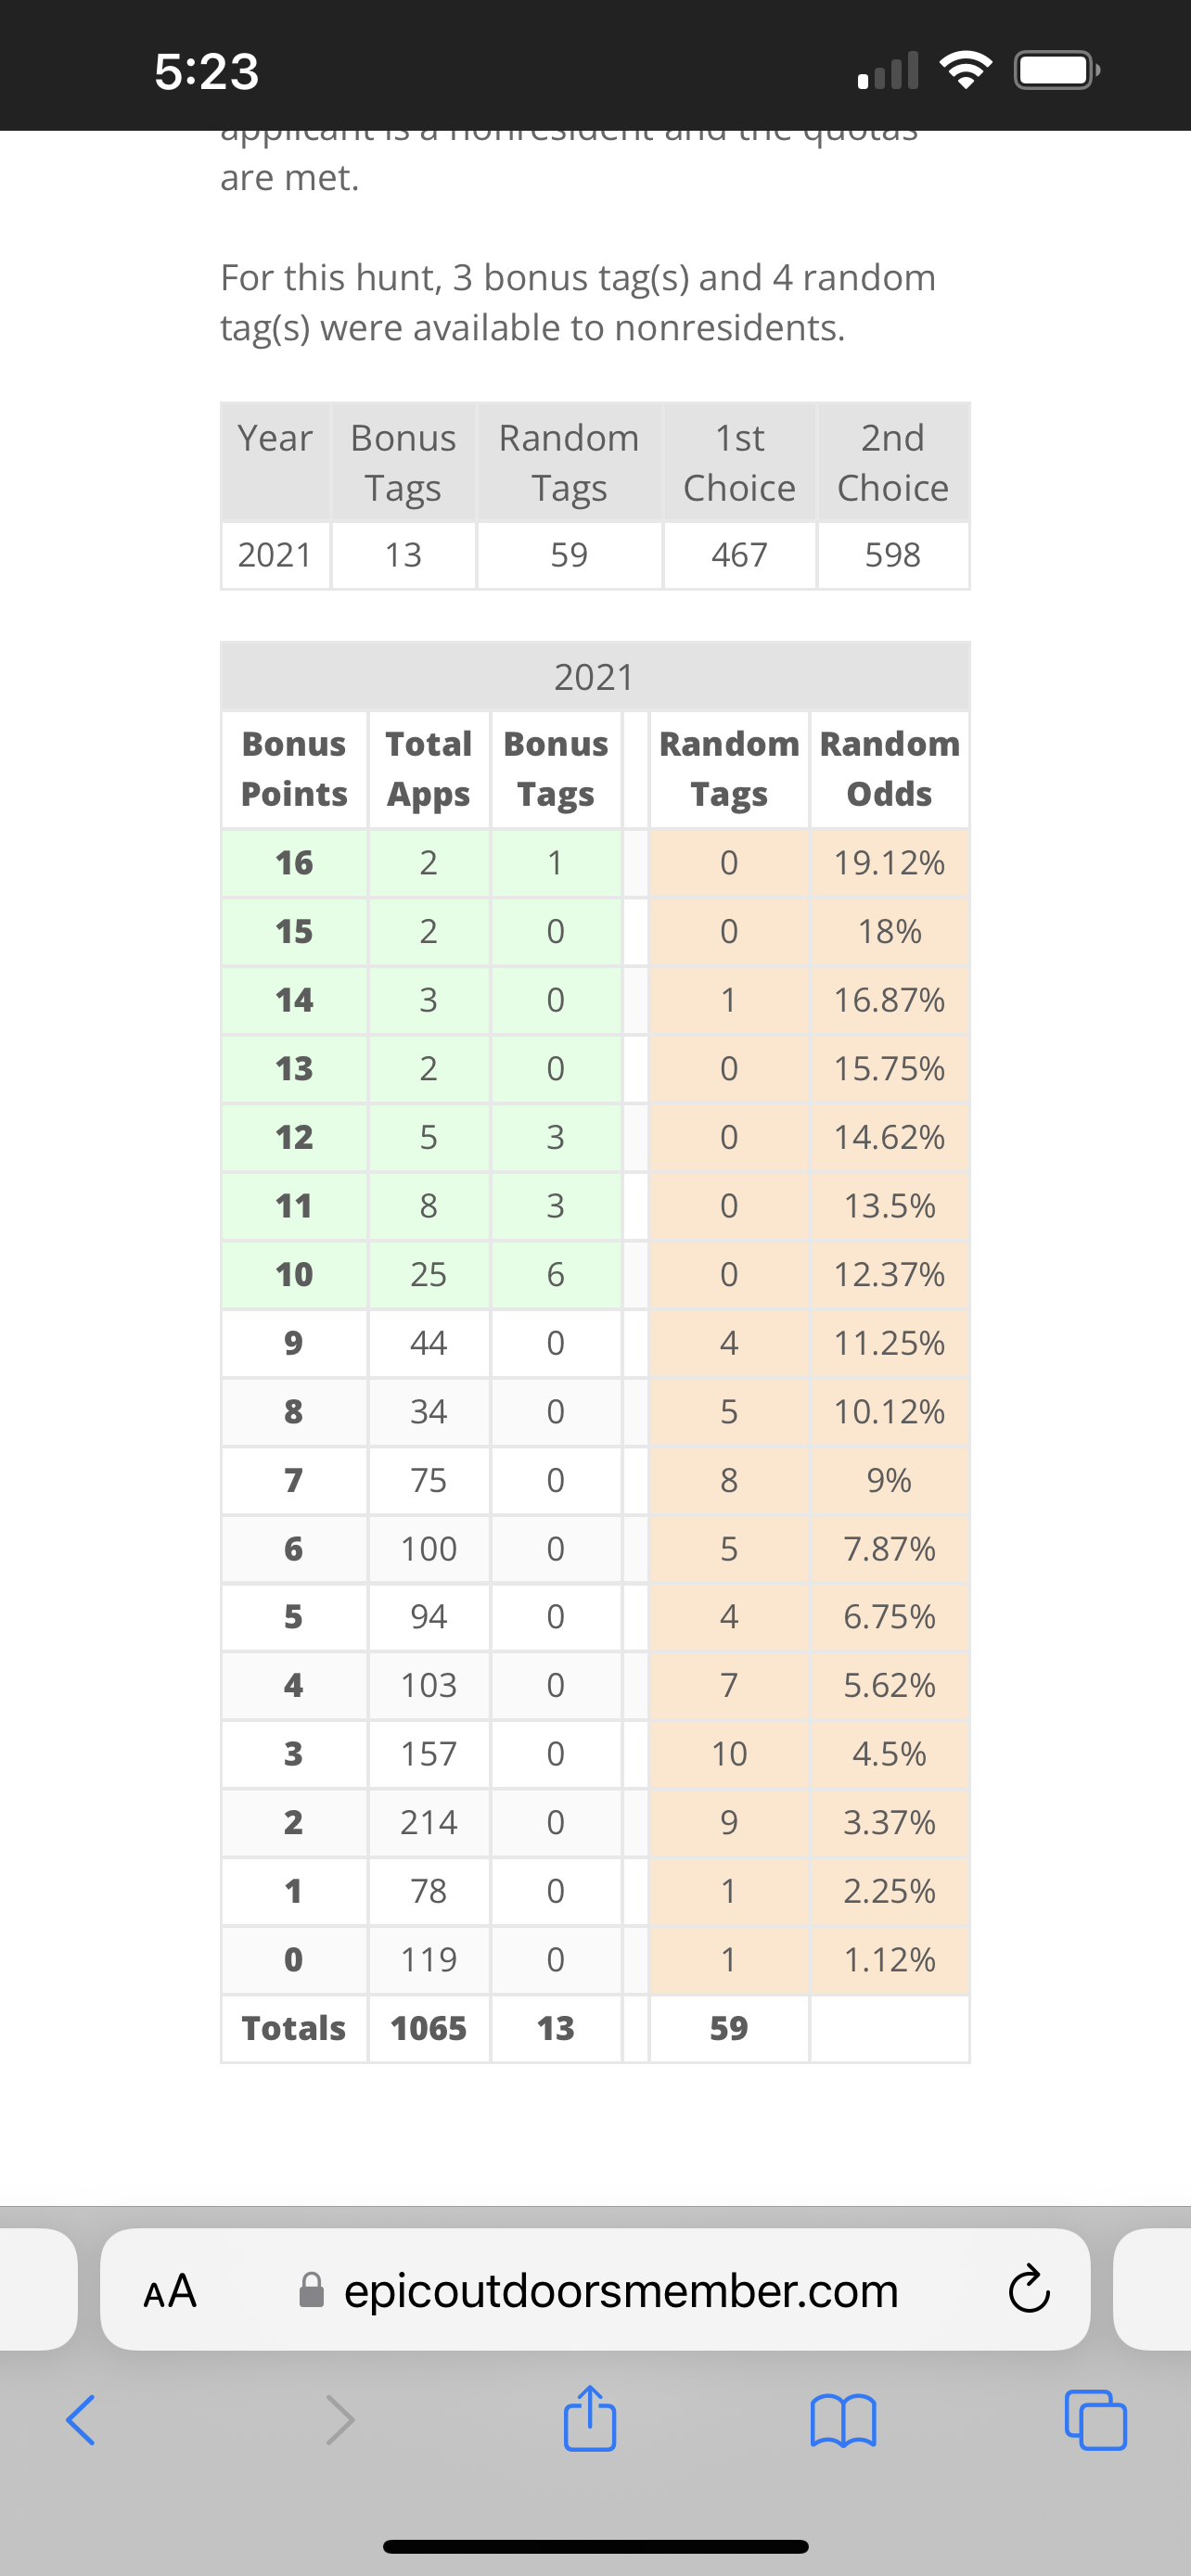Select the 2021 year cell
This screenshot has width=1191, height=2576.
[275, 555]
